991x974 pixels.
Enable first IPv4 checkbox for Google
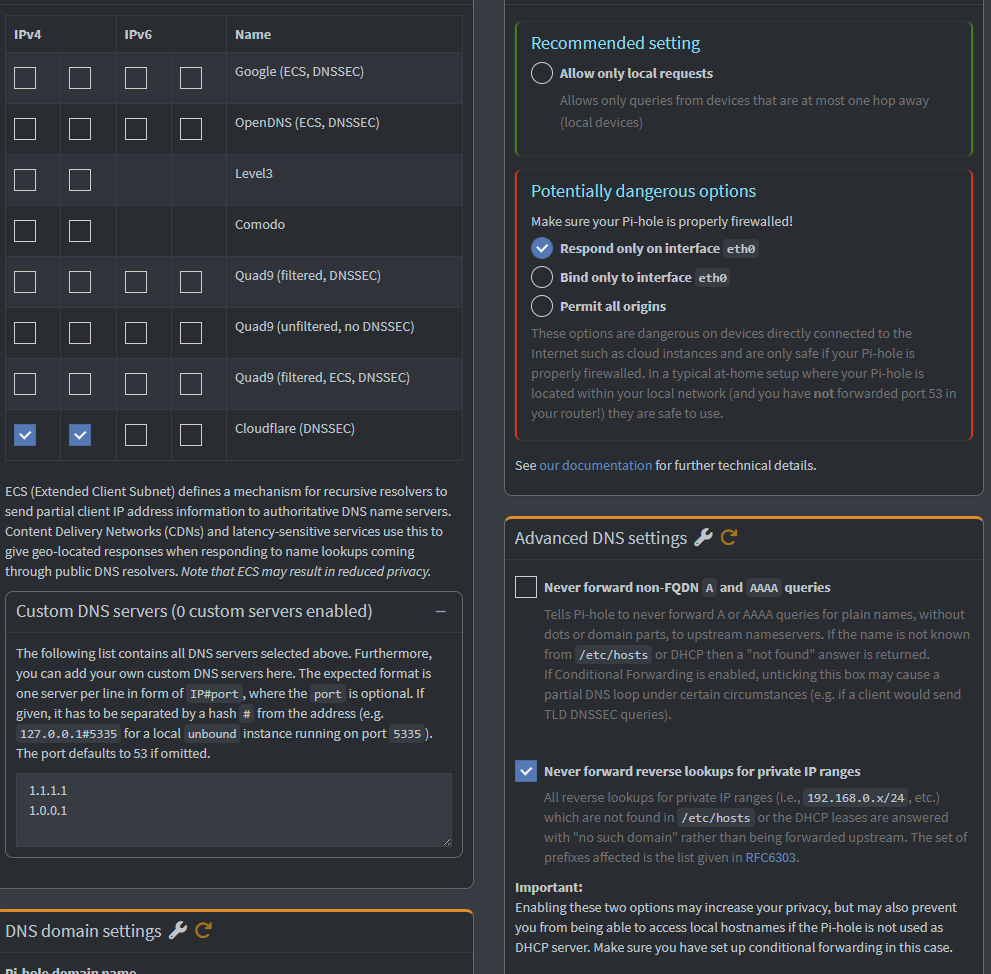click(x=25, y=78)
